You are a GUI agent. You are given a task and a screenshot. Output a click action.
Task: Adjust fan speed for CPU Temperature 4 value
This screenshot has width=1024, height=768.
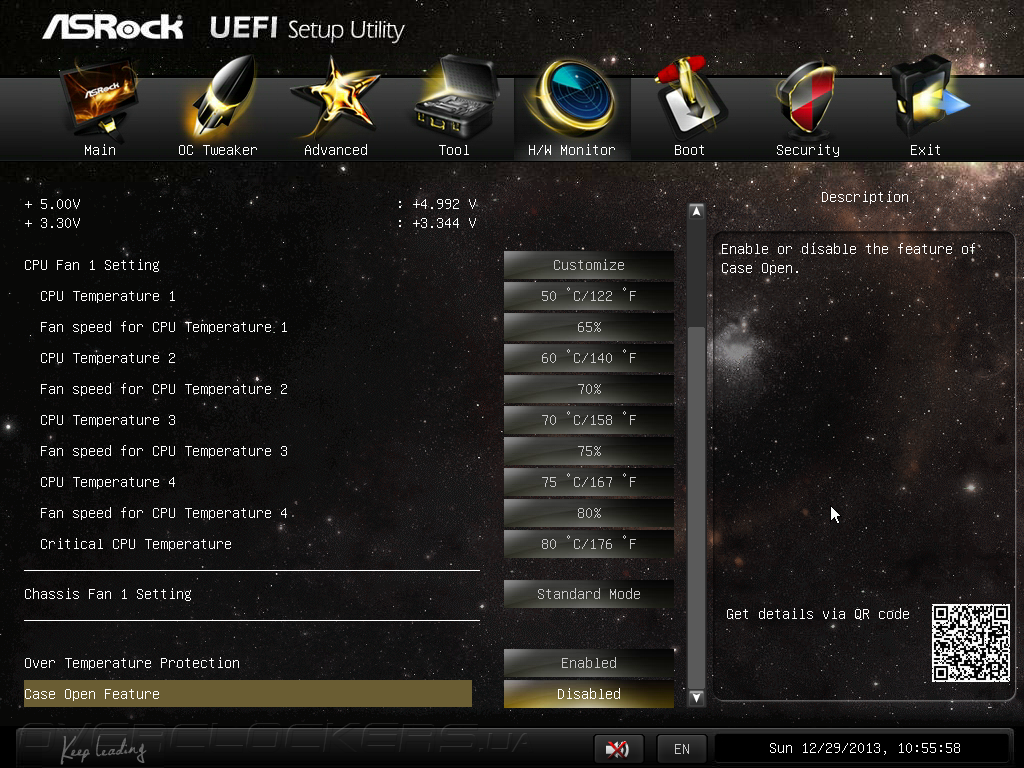click(x=588, y=513)
